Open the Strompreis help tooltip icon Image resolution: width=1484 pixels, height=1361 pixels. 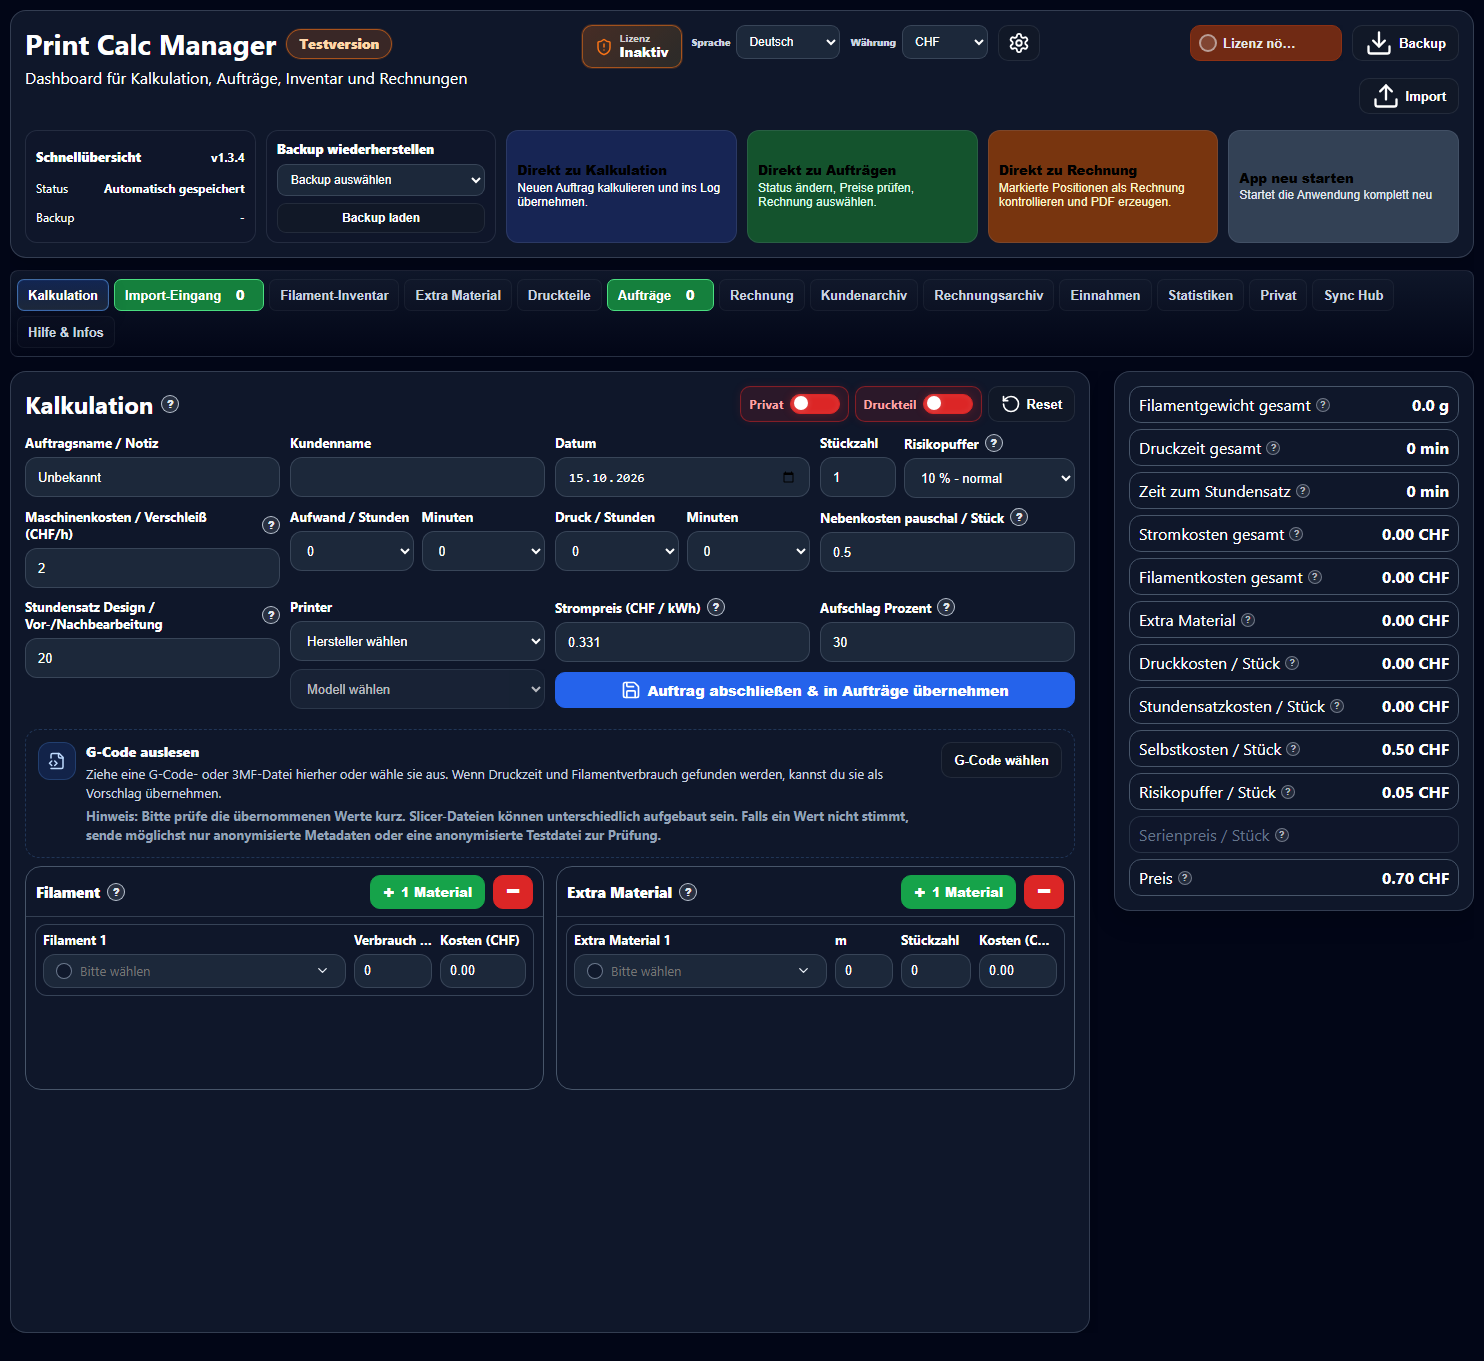click(716, 607)
